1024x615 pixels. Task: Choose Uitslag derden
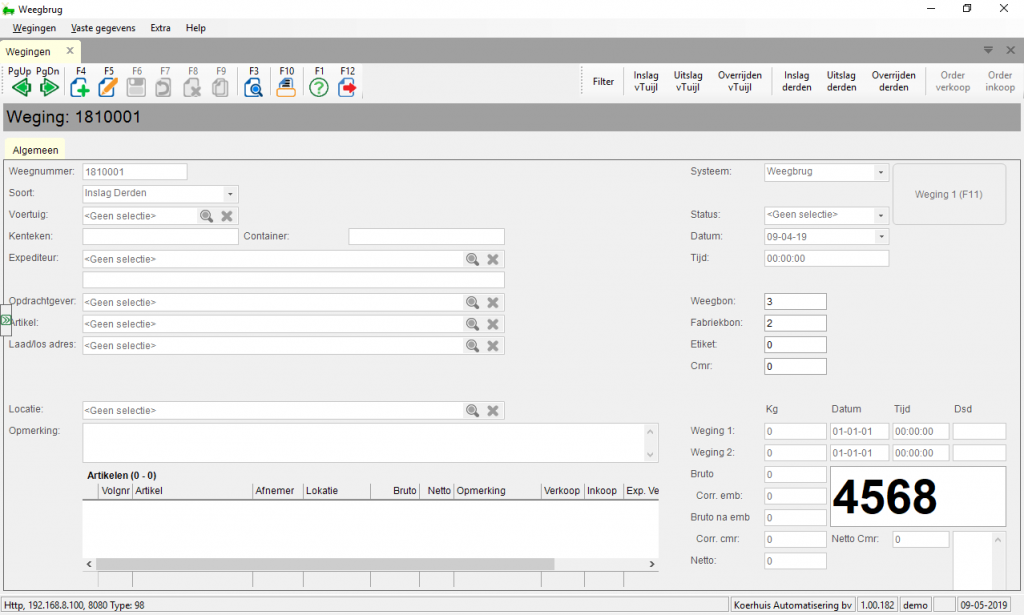tap(841, 82)
